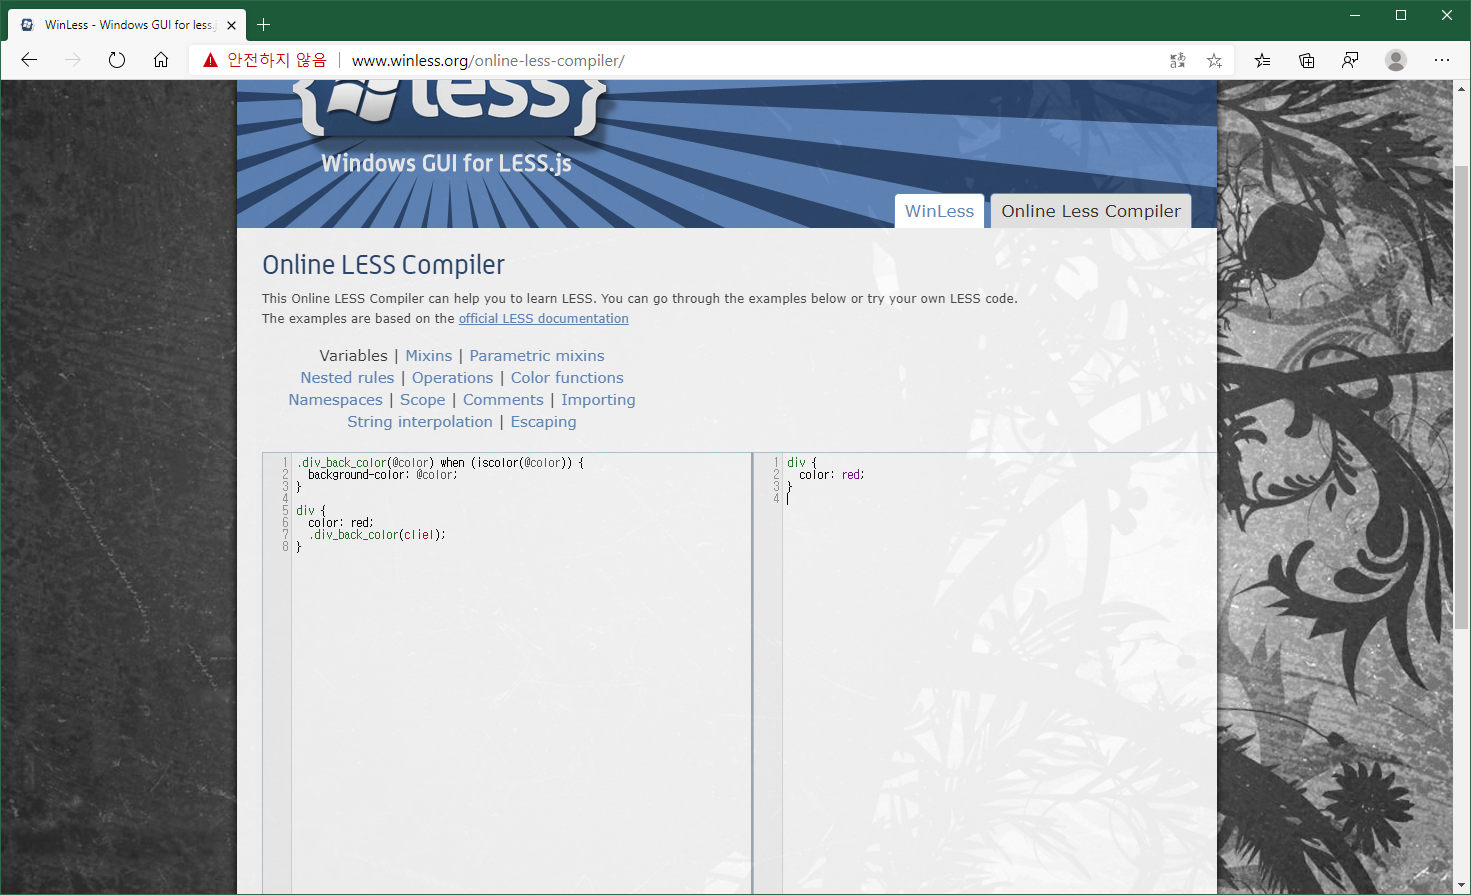Click the address bar URL
The image size is (1471, 895).
[488, 60]
